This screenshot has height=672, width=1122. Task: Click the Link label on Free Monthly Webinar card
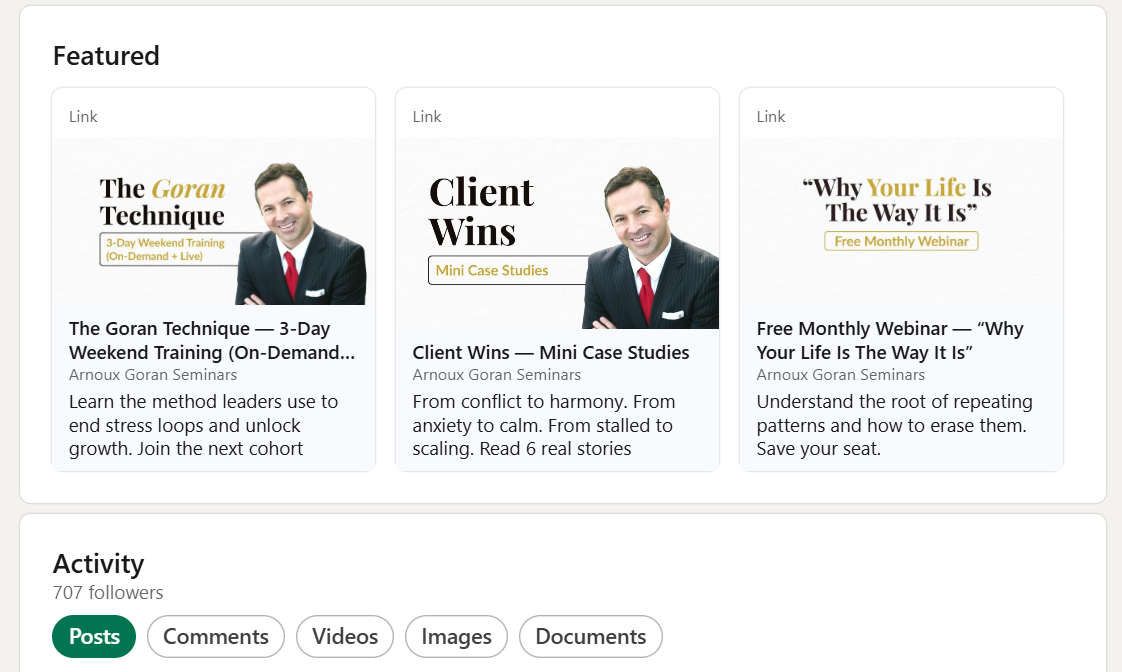point(771,117)
